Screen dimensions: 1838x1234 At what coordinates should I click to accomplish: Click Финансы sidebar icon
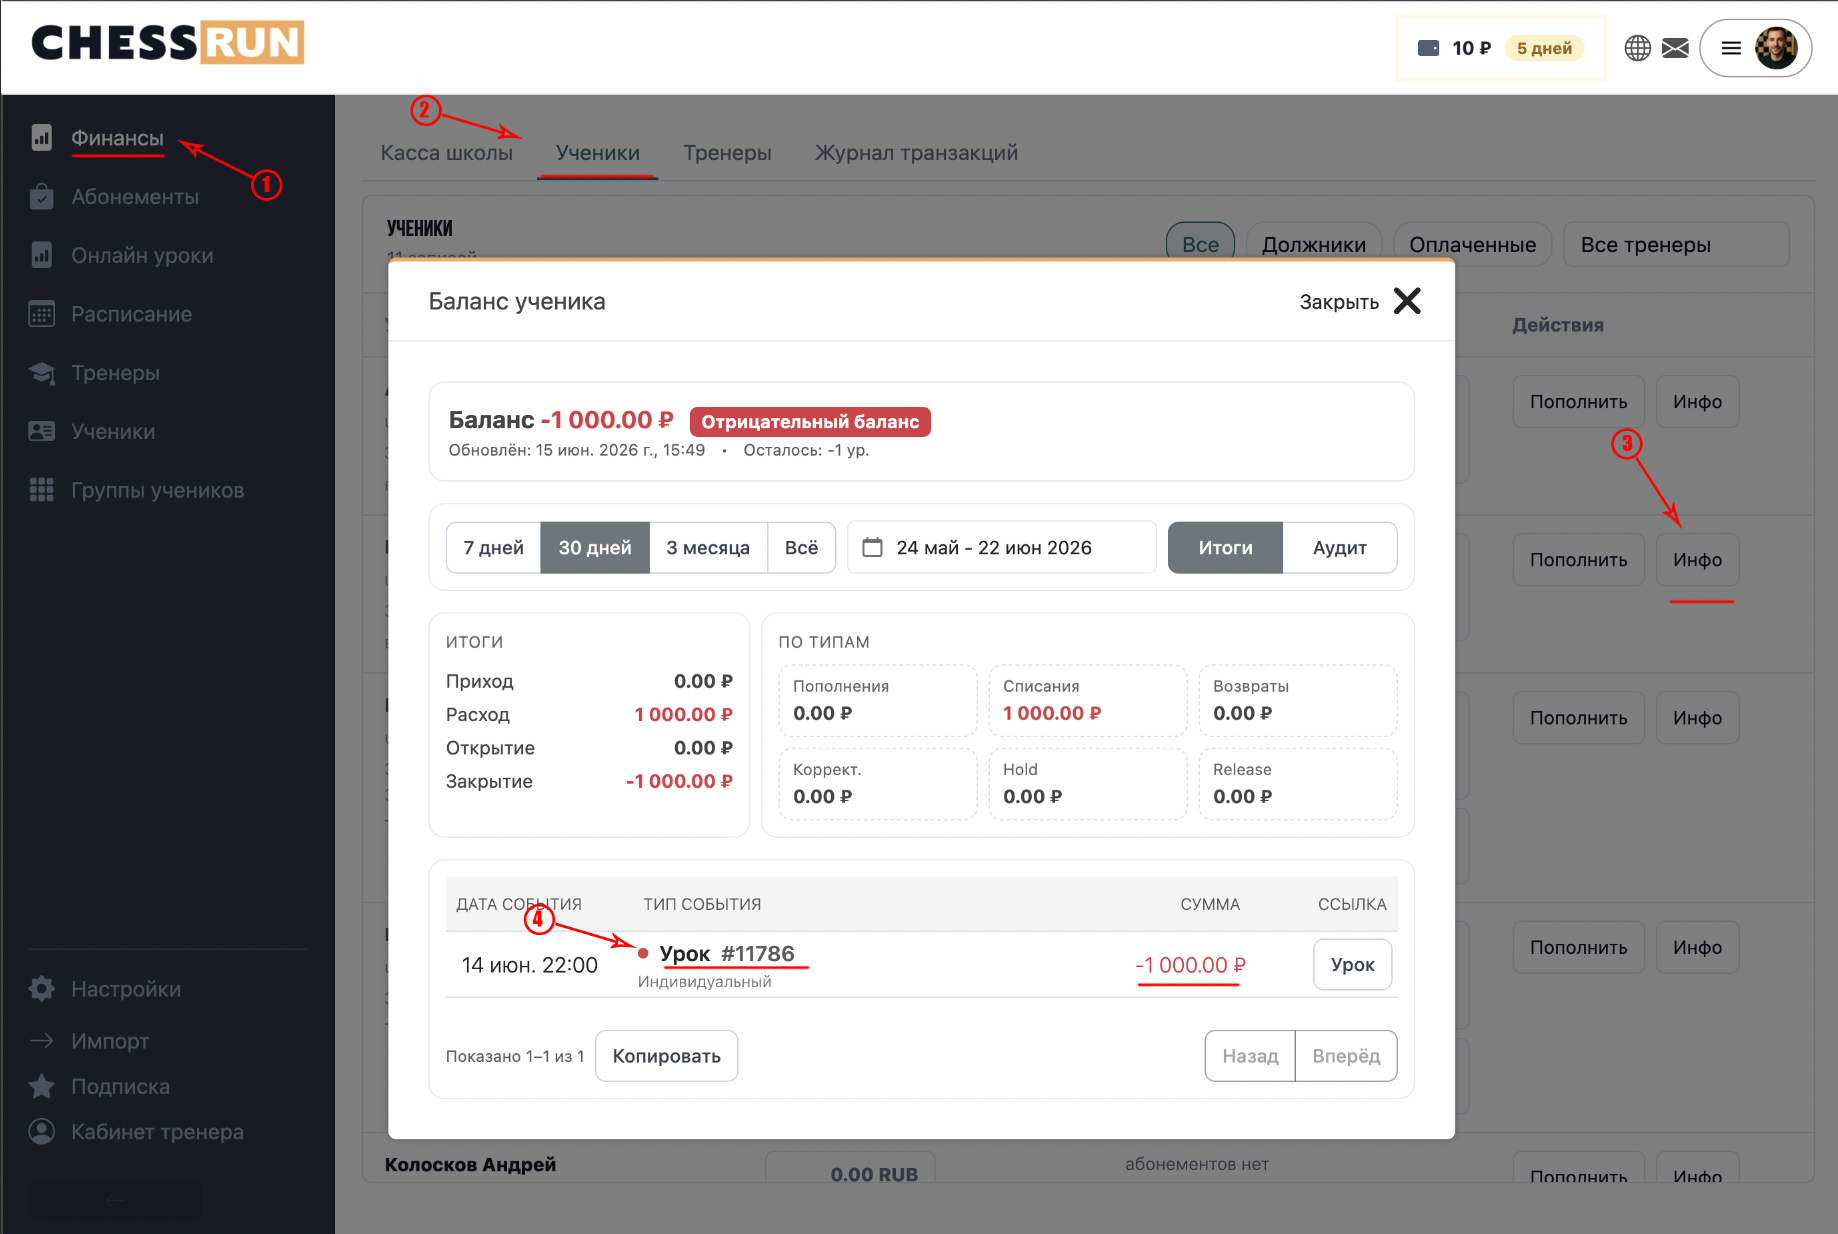pyautogui.click(x=41, y=138)
